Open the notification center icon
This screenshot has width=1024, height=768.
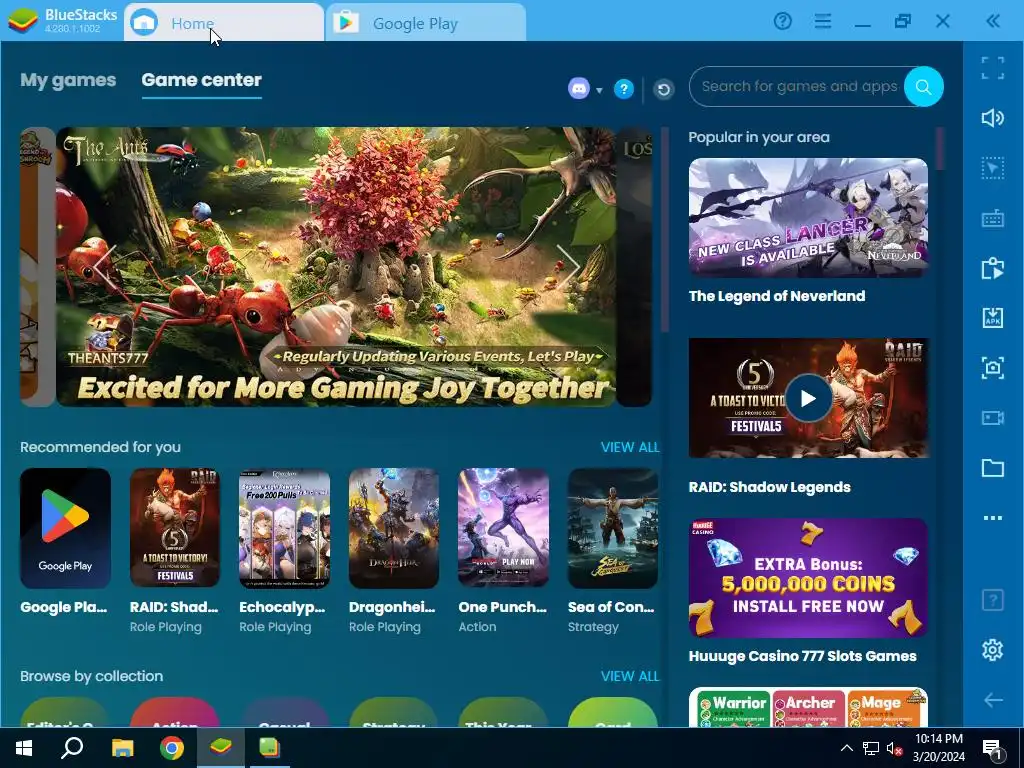click(x=993, y=748)
